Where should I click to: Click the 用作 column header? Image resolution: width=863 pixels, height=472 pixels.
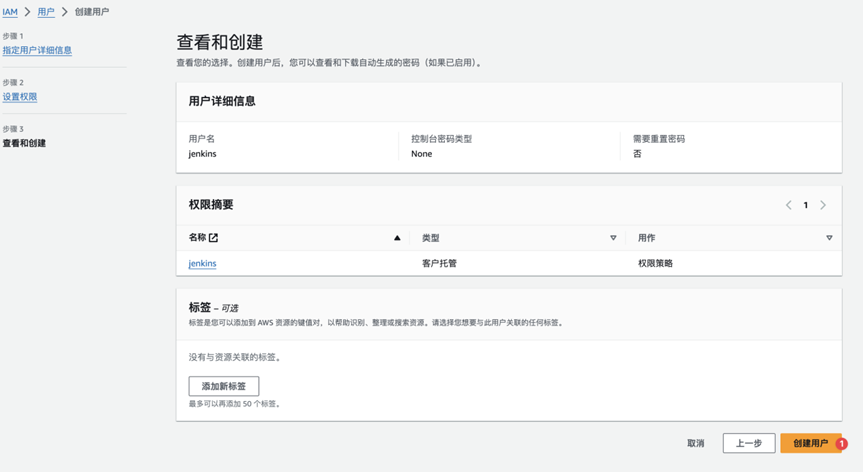point(646,238)
